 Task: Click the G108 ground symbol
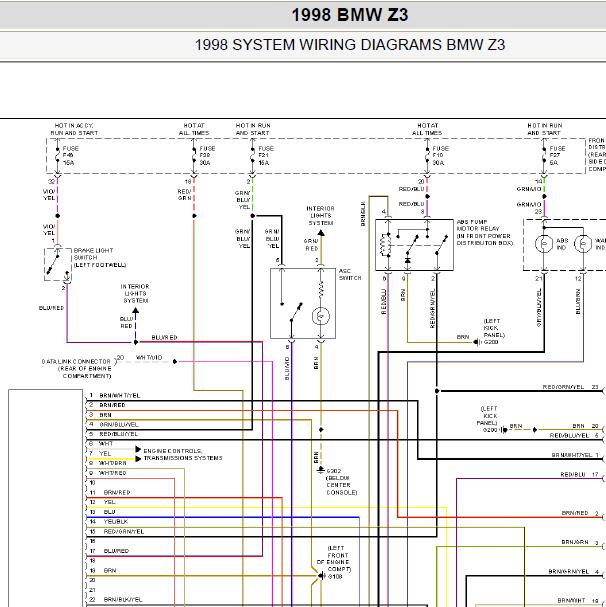[x=322, y=576]
